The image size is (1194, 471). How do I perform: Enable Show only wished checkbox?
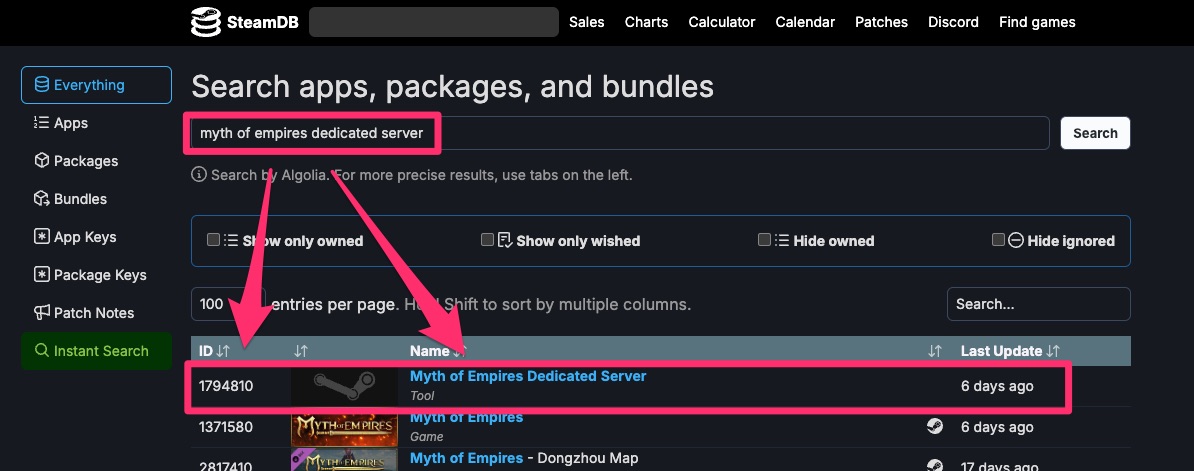pyautogui.click(x=487, y=240)
